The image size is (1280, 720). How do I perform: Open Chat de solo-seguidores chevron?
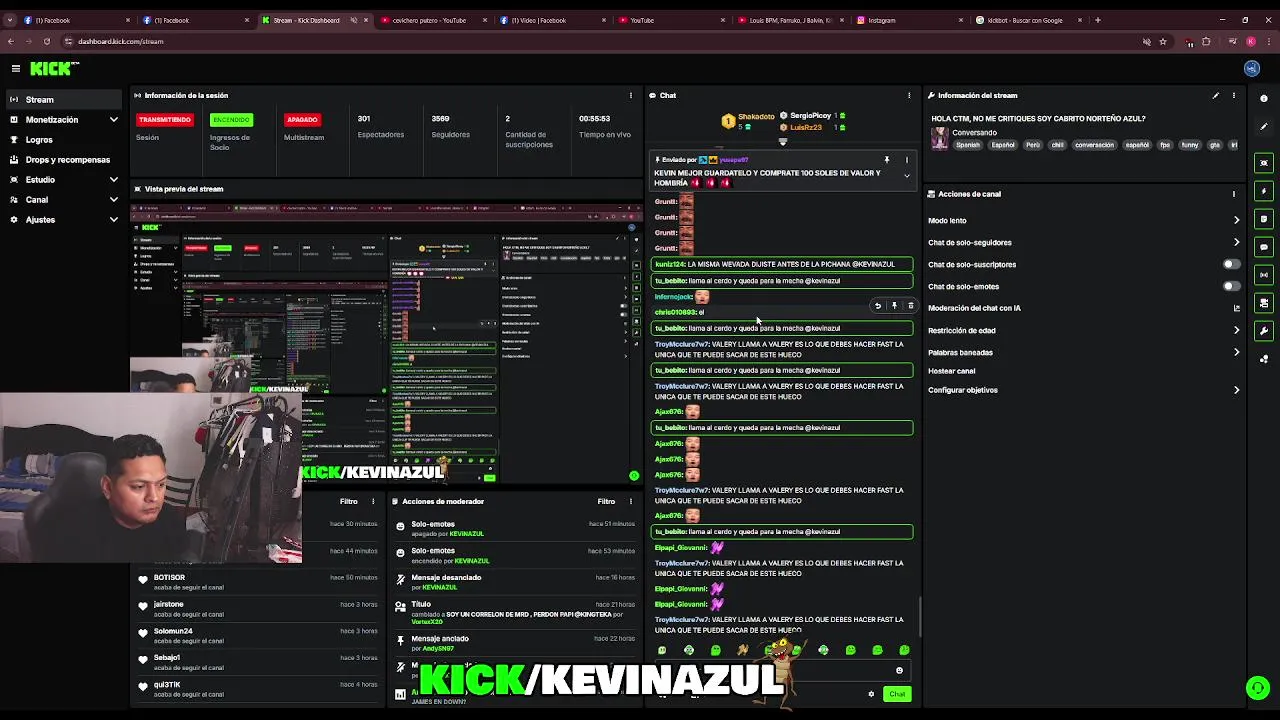pos(1236,242)
